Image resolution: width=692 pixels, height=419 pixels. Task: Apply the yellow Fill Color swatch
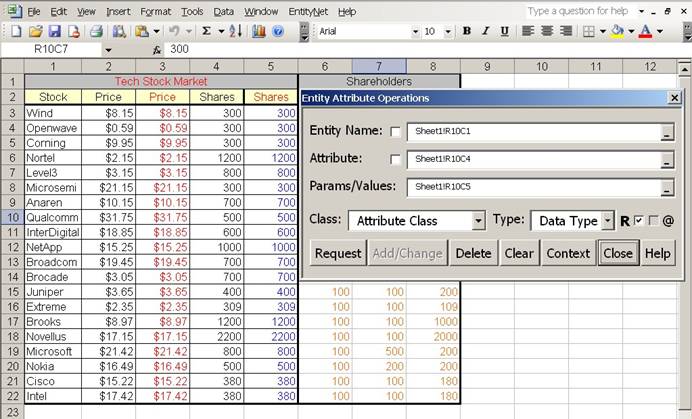pyautogui.click(x=618, y=31)
